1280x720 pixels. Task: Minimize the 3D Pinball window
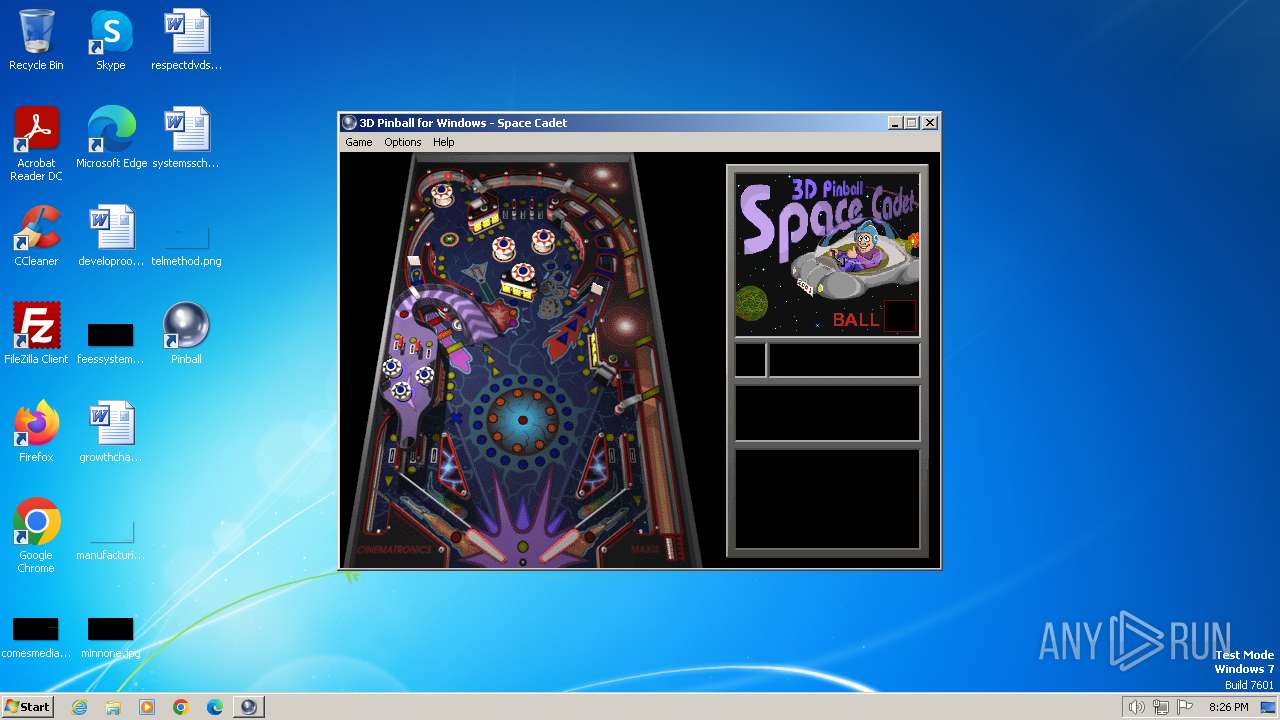894,123
